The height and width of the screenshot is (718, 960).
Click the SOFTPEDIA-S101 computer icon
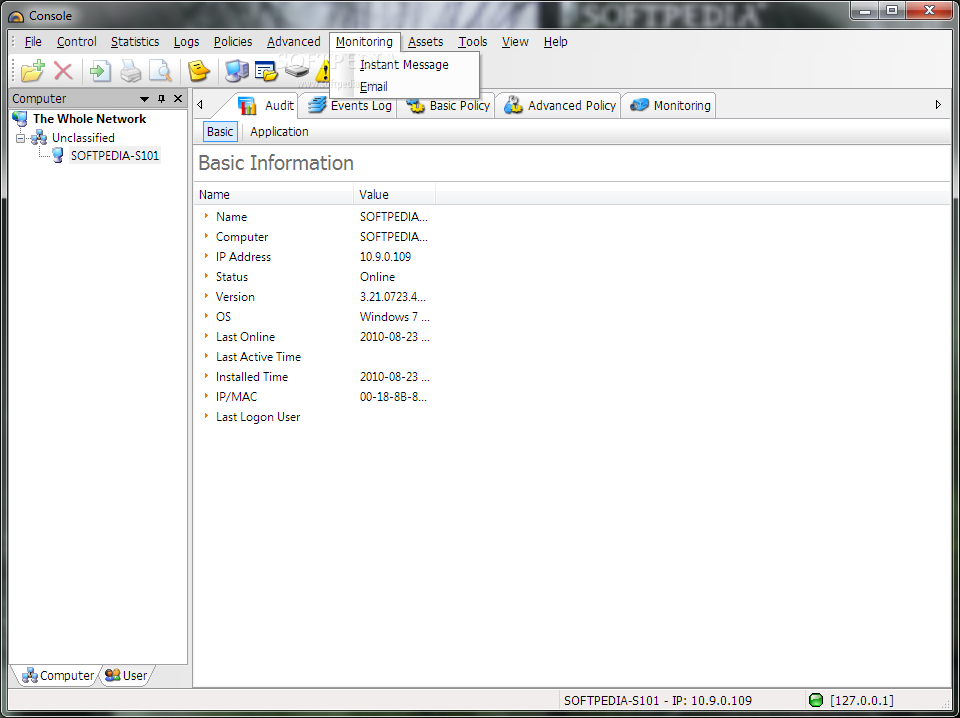[58, 155]
